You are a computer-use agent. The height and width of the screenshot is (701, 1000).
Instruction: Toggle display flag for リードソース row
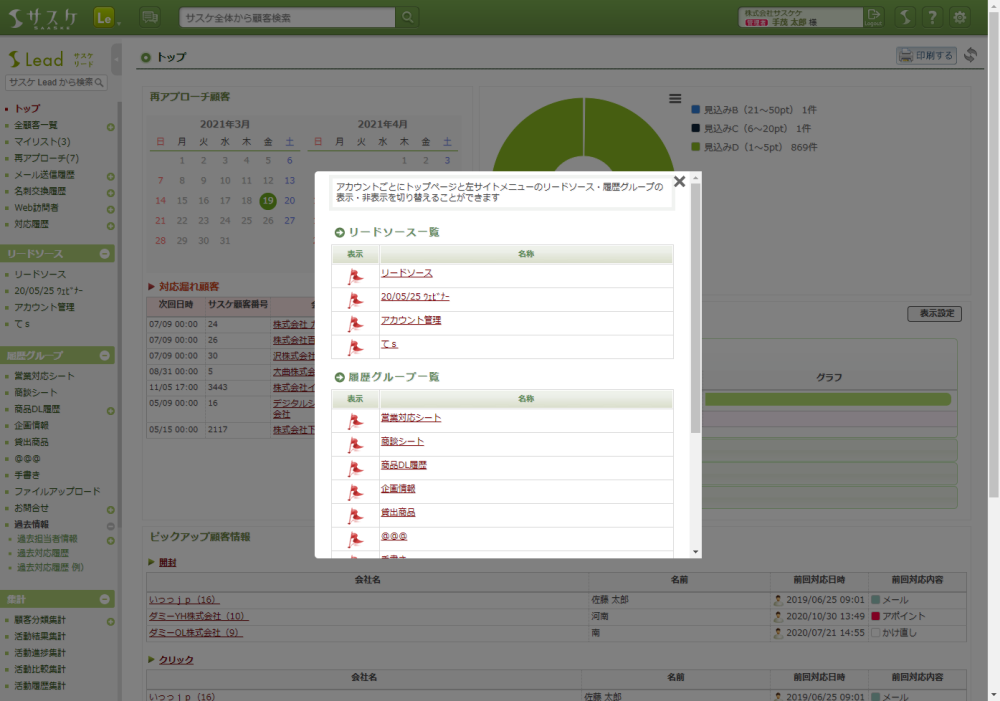tap(355, 275)
